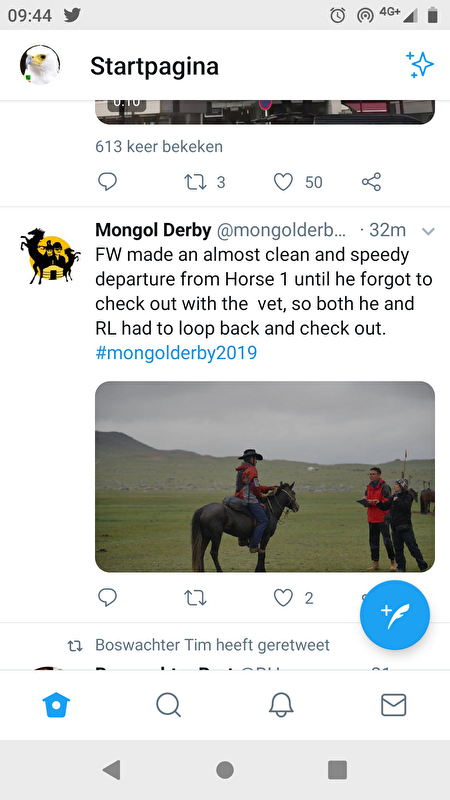Share the video tweet
450x800 pixels.
pyautogui.click(x=371, y=182)
